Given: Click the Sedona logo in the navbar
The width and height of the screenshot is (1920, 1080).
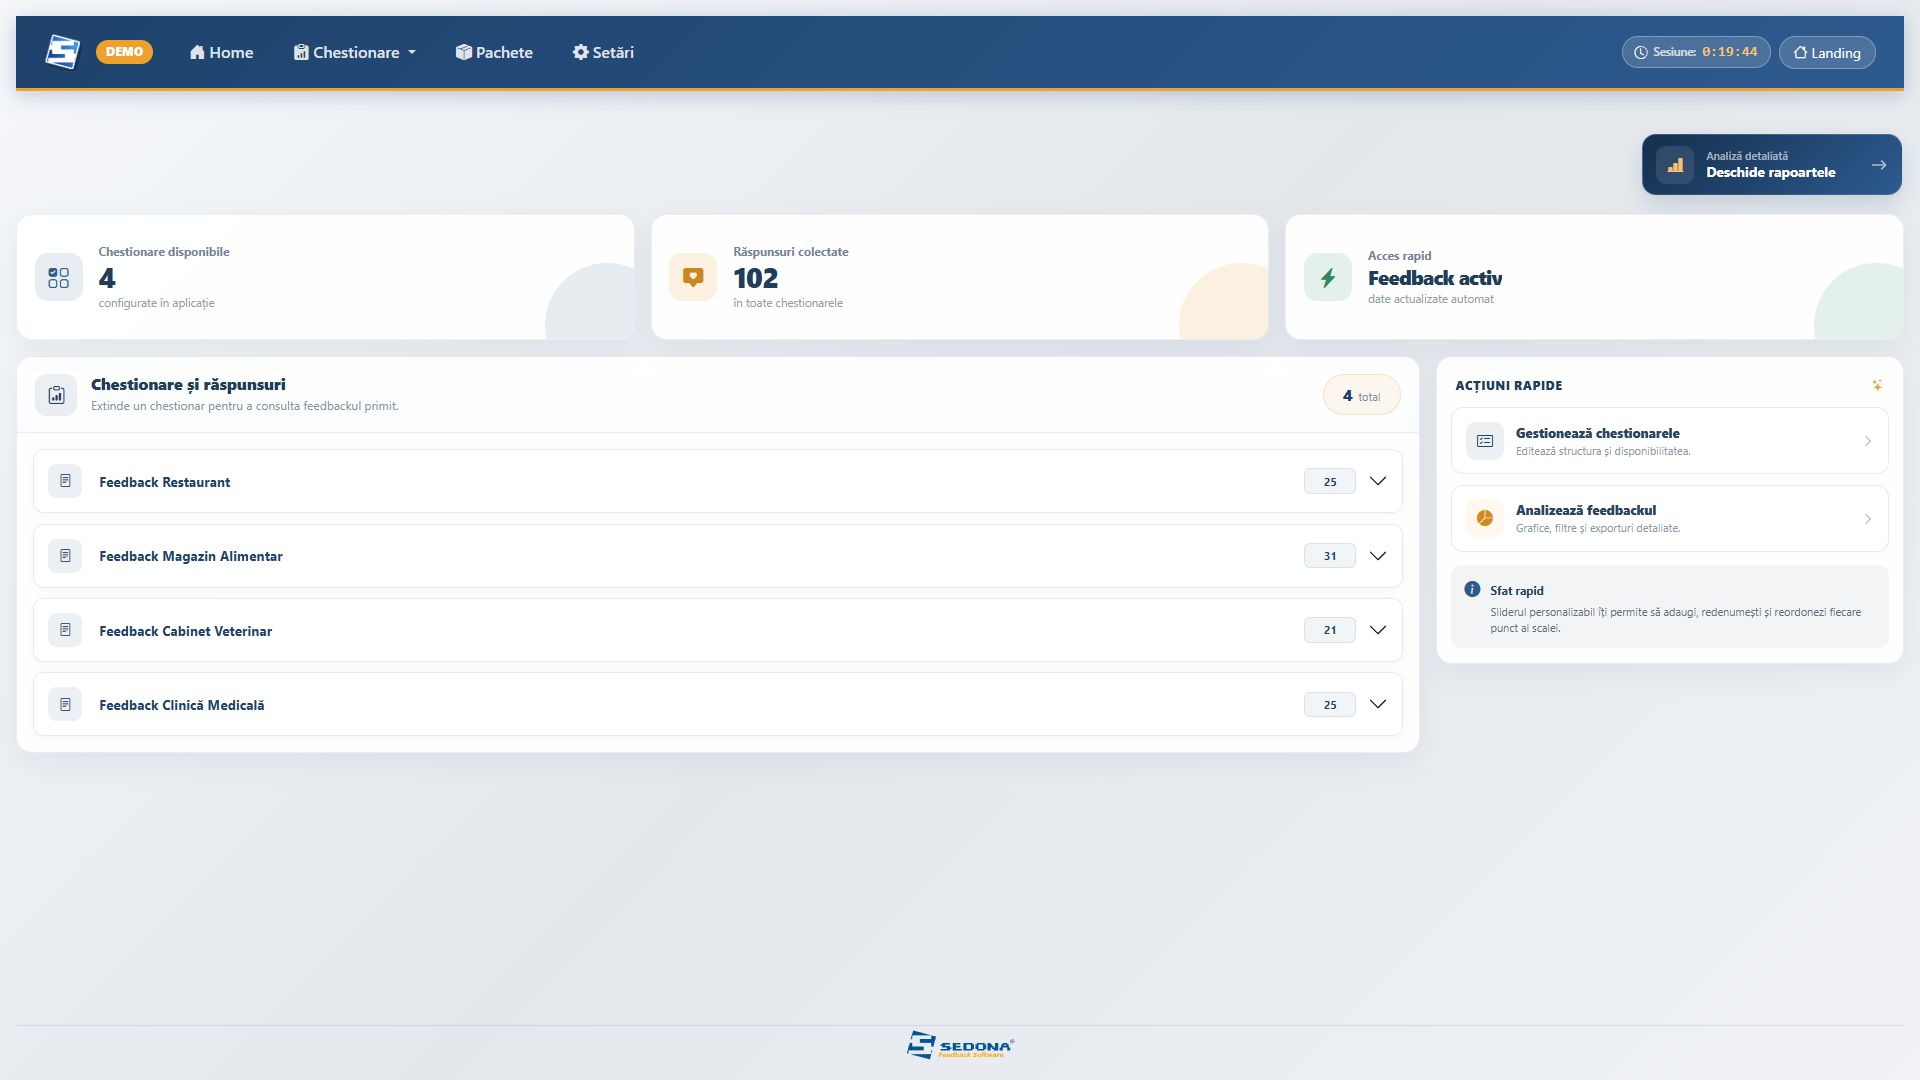Looking at the screenshot, I should (x=62, y=52).
